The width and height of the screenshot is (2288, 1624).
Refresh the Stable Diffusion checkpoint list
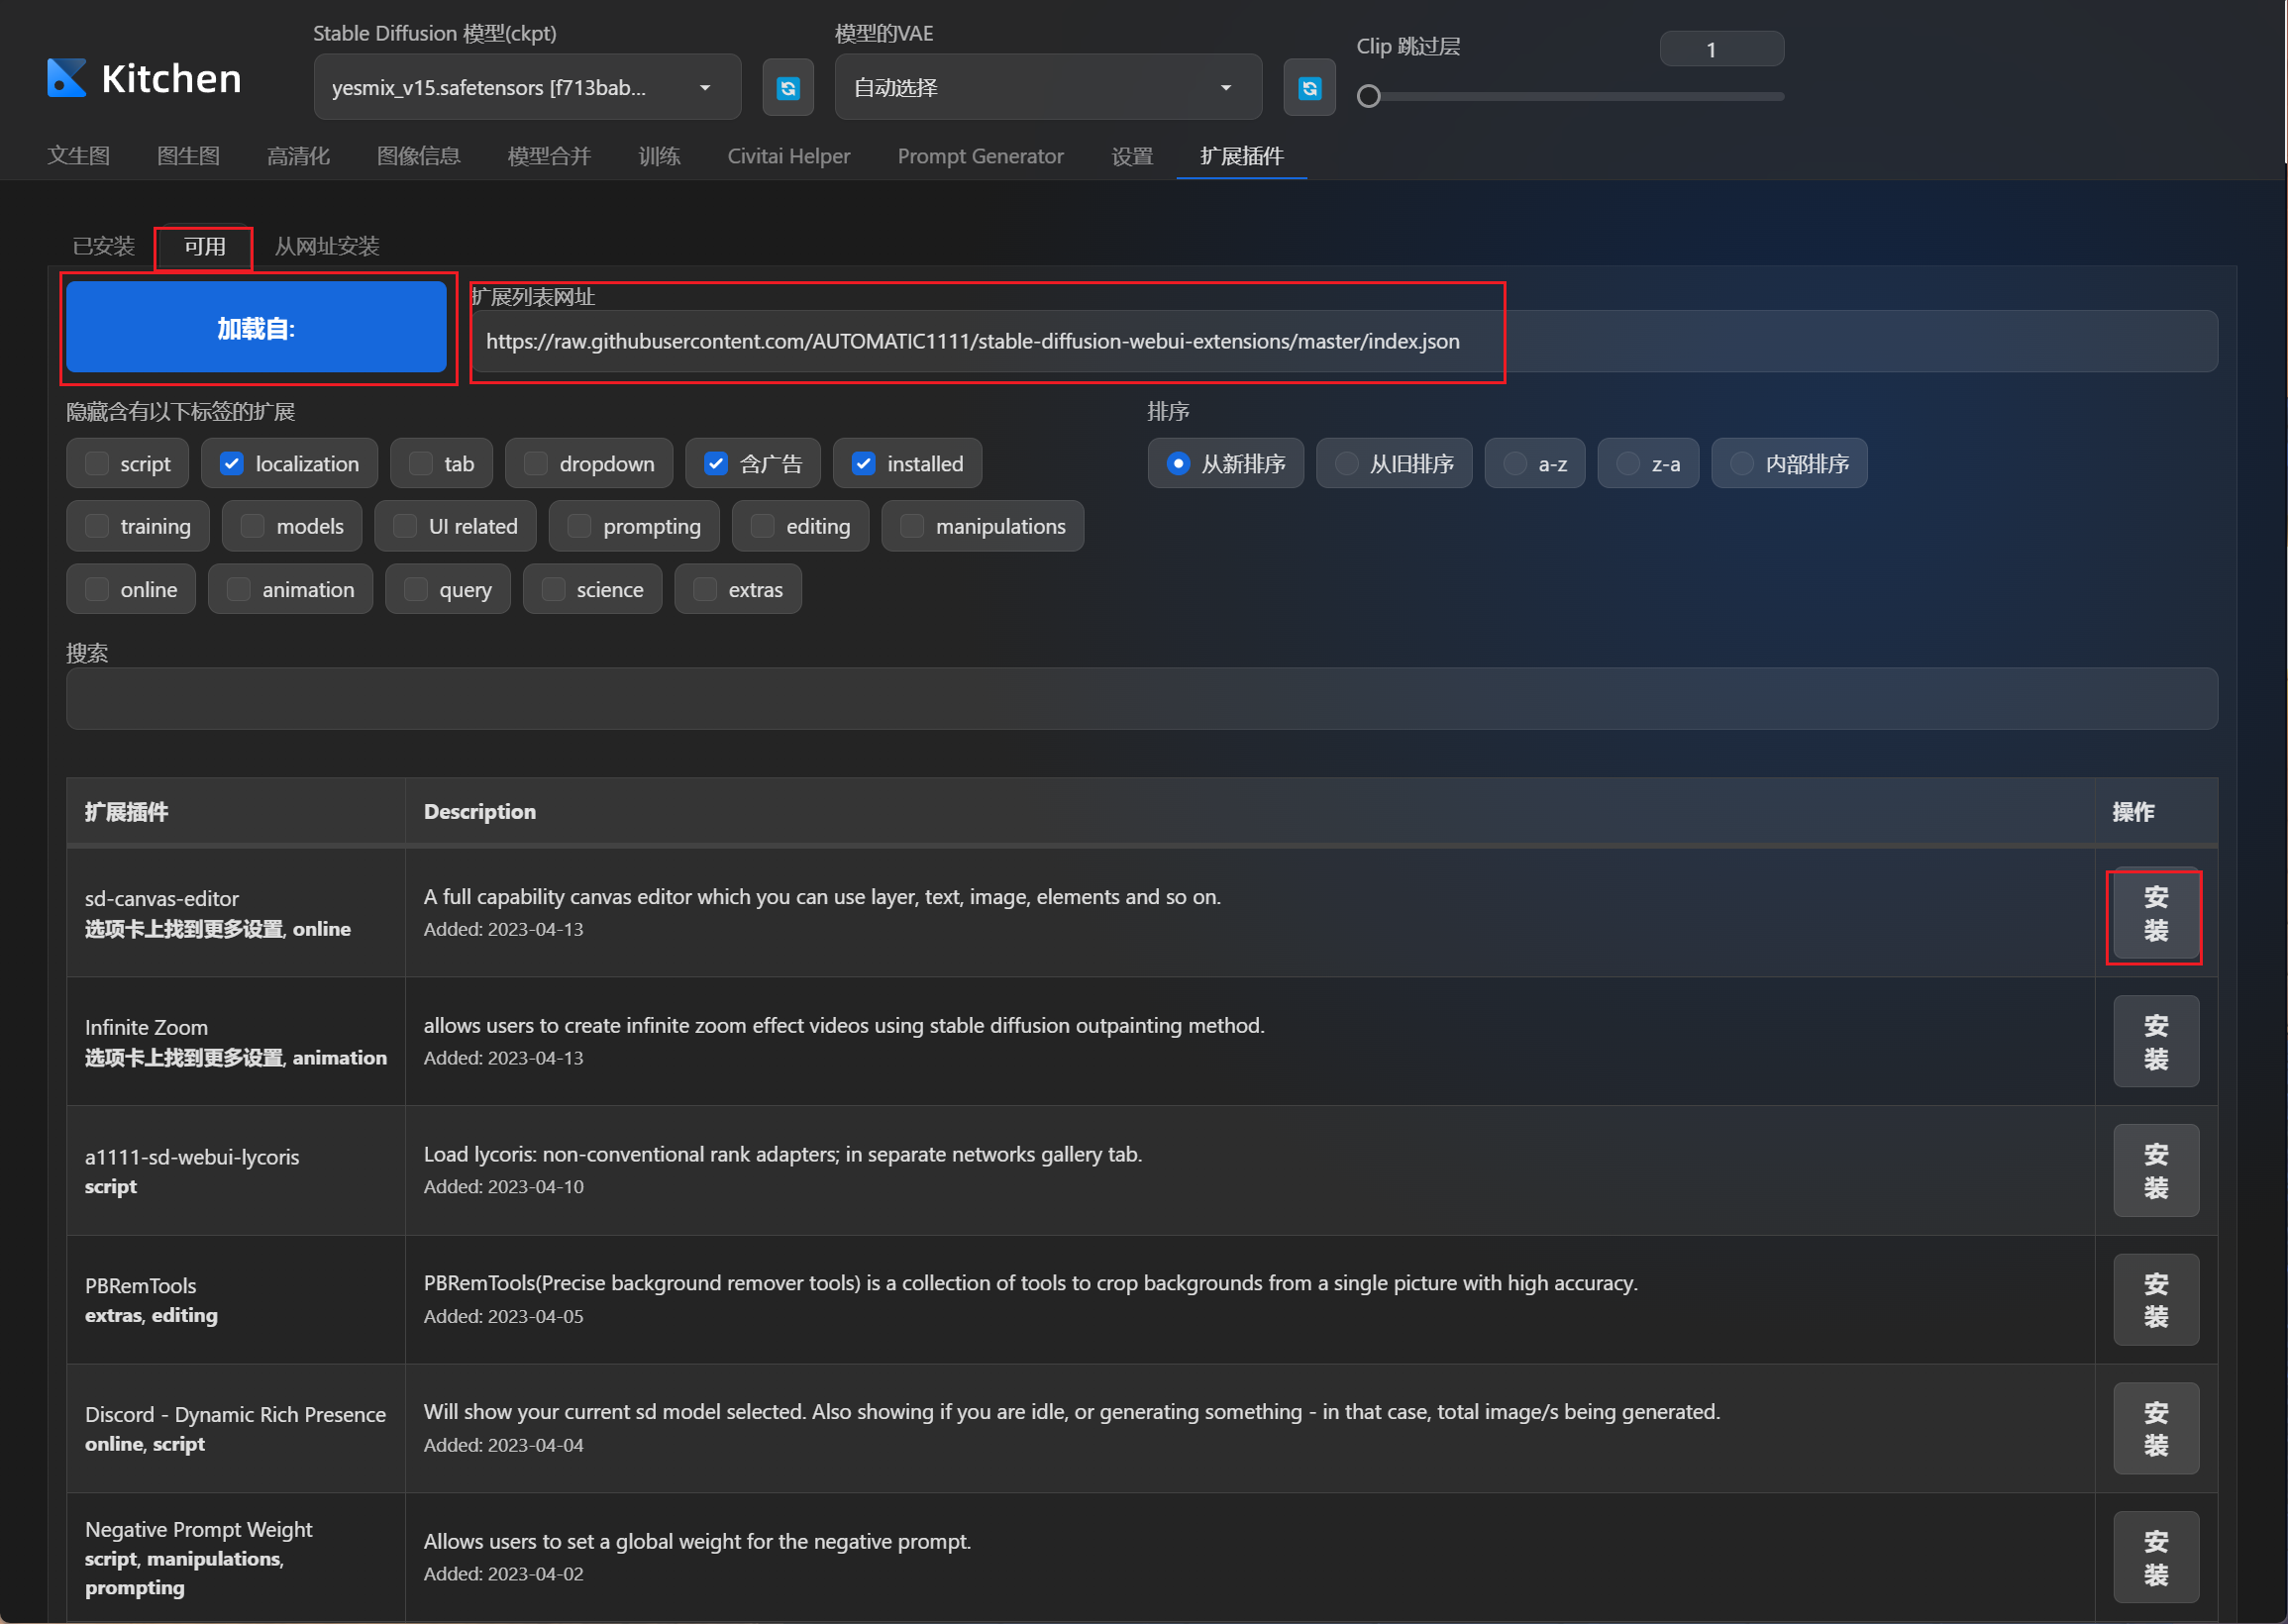coord(788,88)
